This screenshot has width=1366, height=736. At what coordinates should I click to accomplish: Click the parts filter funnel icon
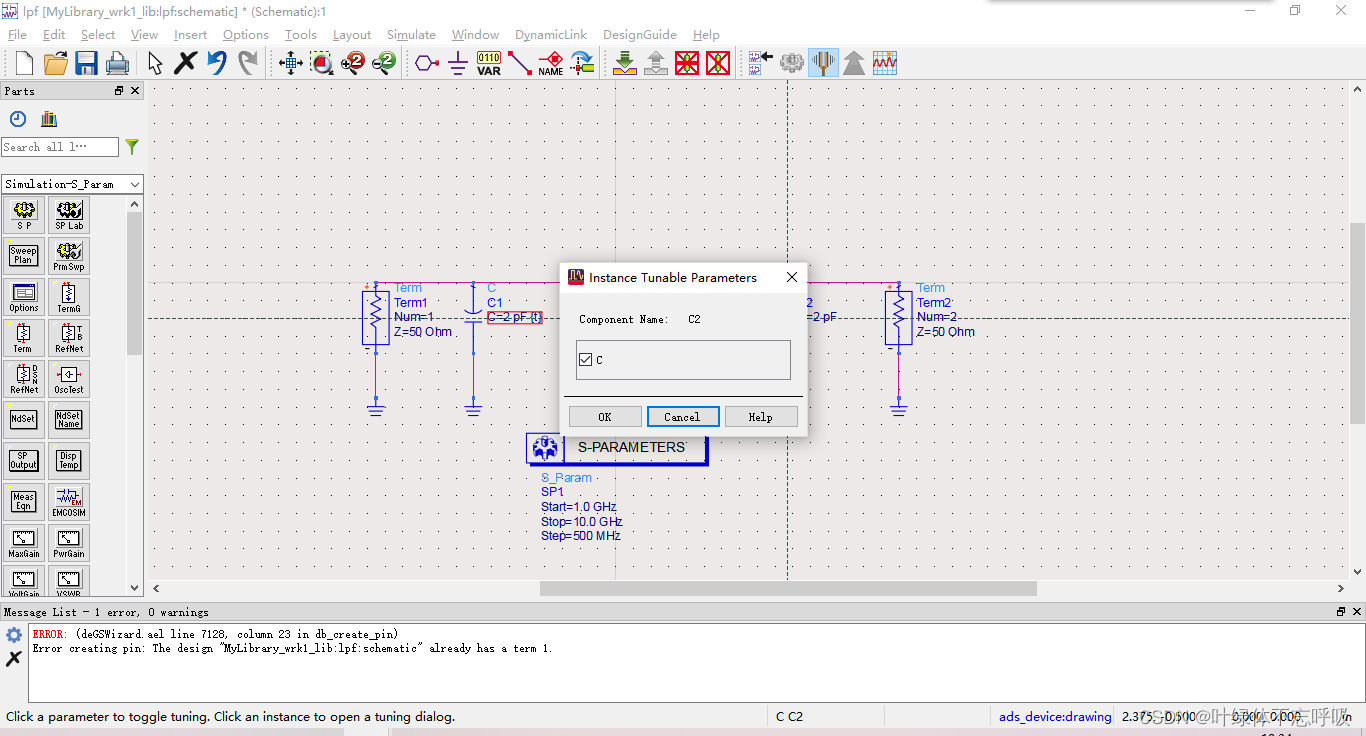pos(132,147)
